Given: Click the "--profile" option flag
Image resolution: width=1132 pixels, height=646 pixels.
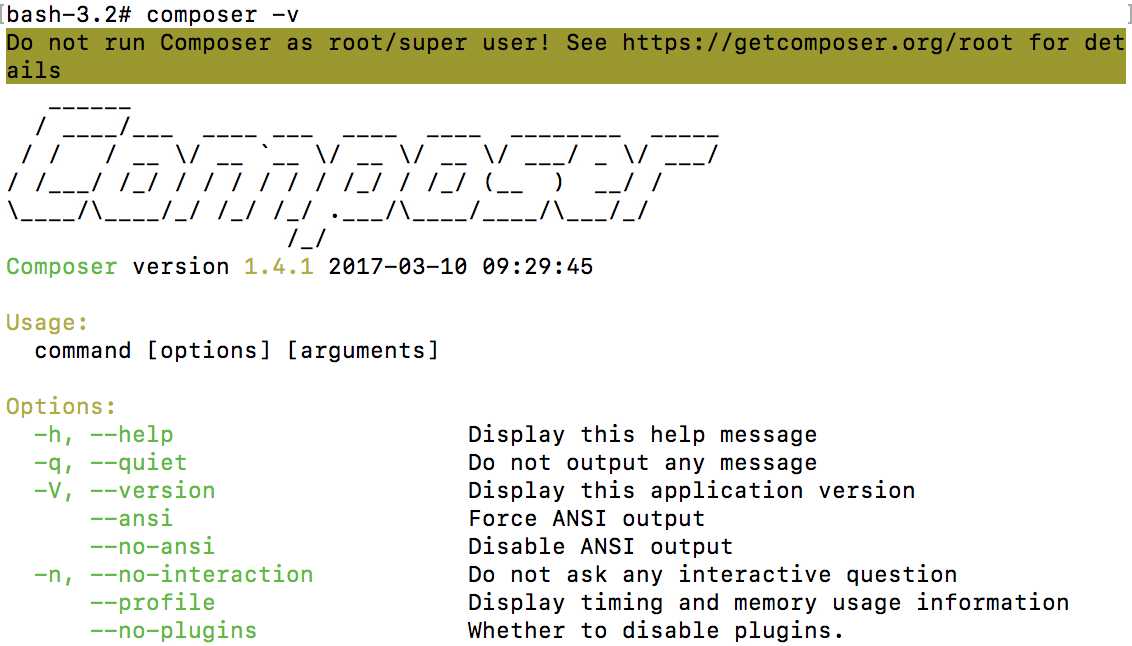Looking at the screenshot, I should [x=152, y=603].
